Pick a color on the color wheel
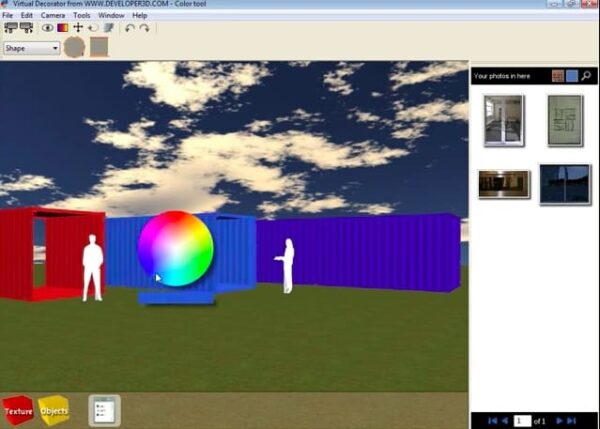This screenshot has height=429, width=600. pos(176,248)
